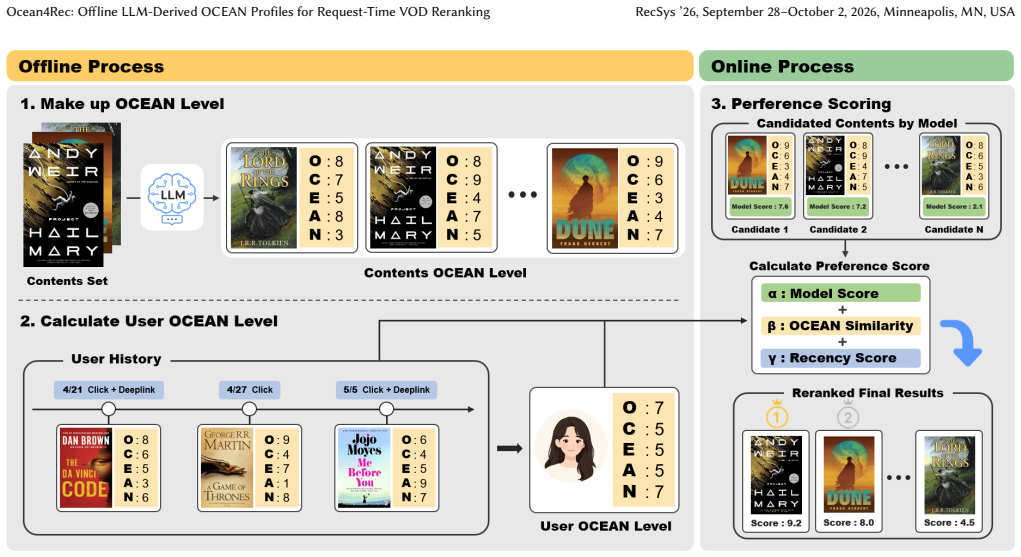Select the 'Online Process' header banner
The width and height of the screenshot is (1021, 557).
(856, 66)
